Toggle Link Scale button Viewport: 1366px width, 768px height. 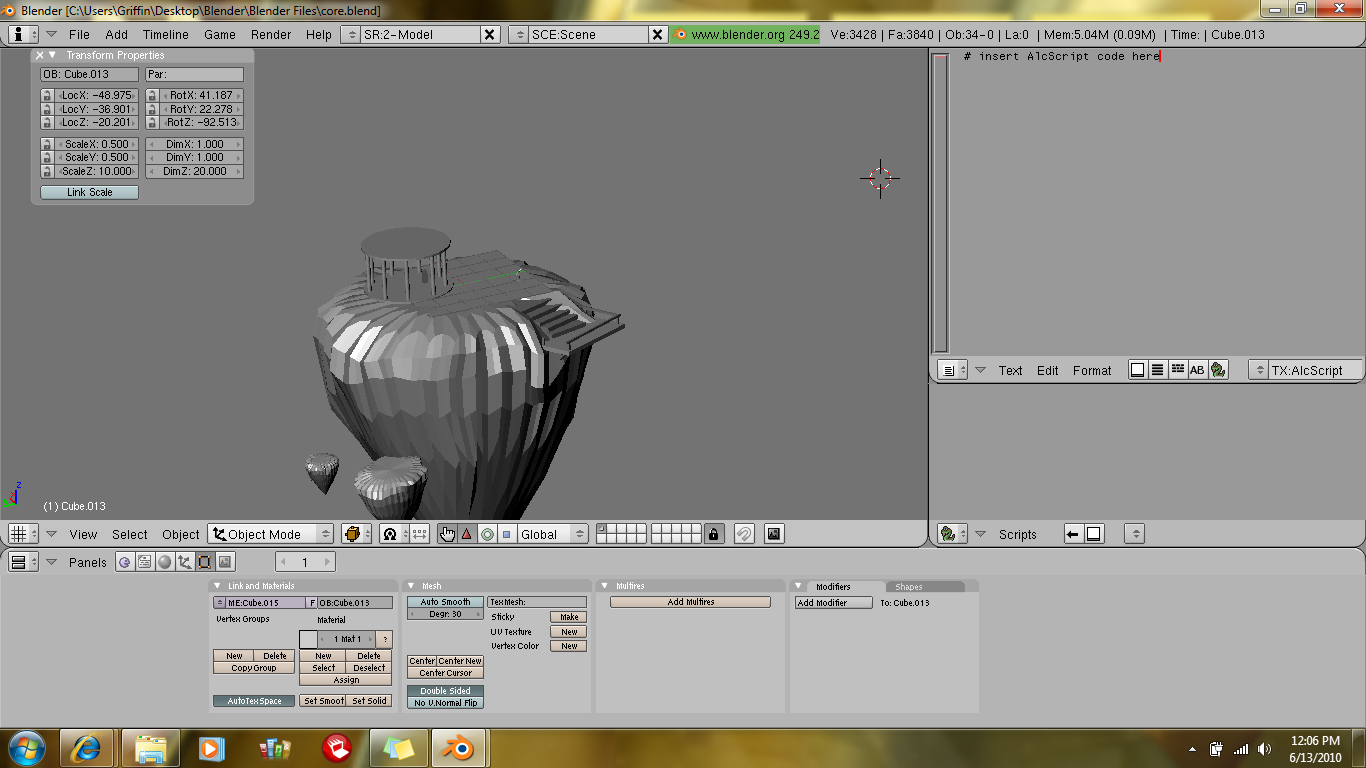click(x=89, y=192)
